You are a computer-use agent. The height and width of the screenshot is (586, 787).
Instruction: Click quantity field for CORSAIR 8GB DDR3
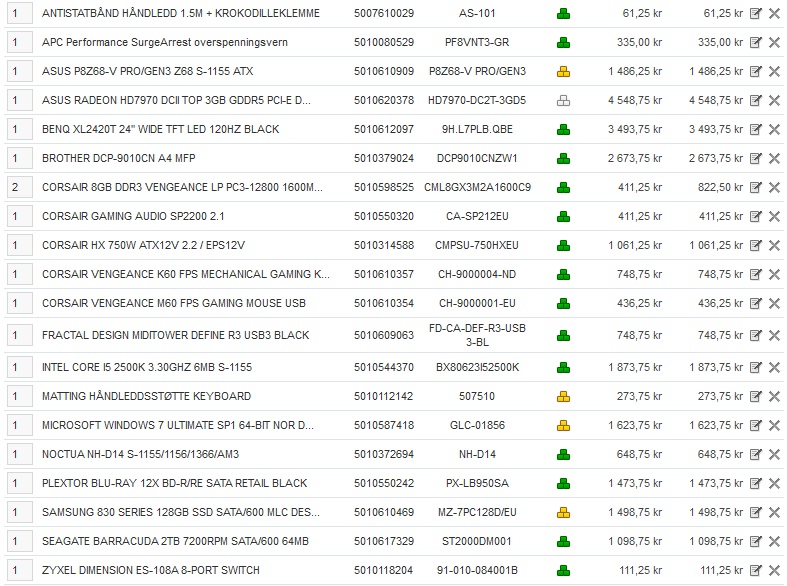click(20, 188)
